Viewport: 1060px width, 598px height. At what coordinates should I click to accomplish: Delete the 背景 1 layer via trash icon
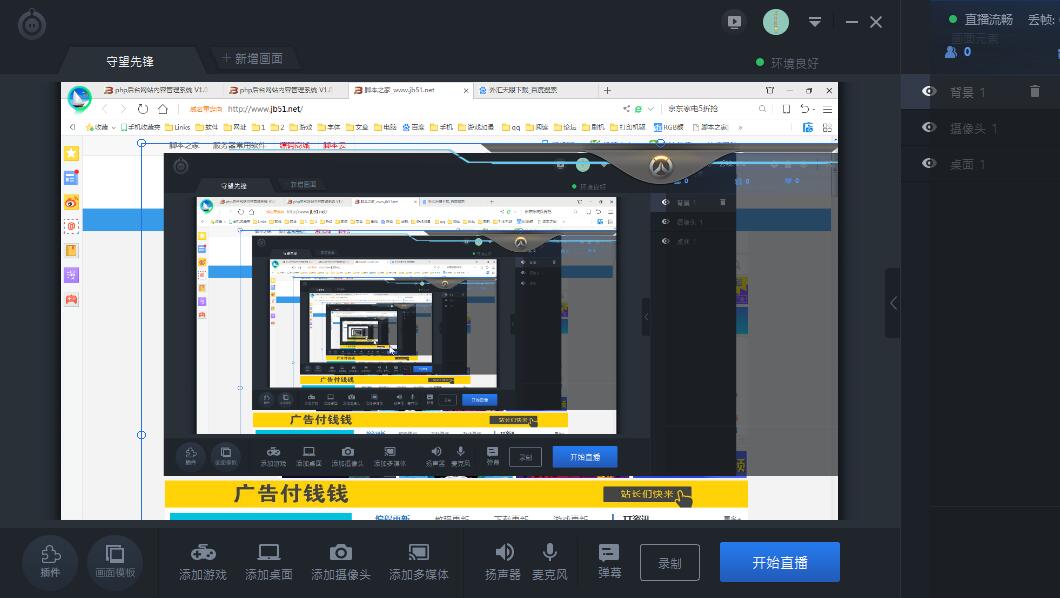[1036, 92]
